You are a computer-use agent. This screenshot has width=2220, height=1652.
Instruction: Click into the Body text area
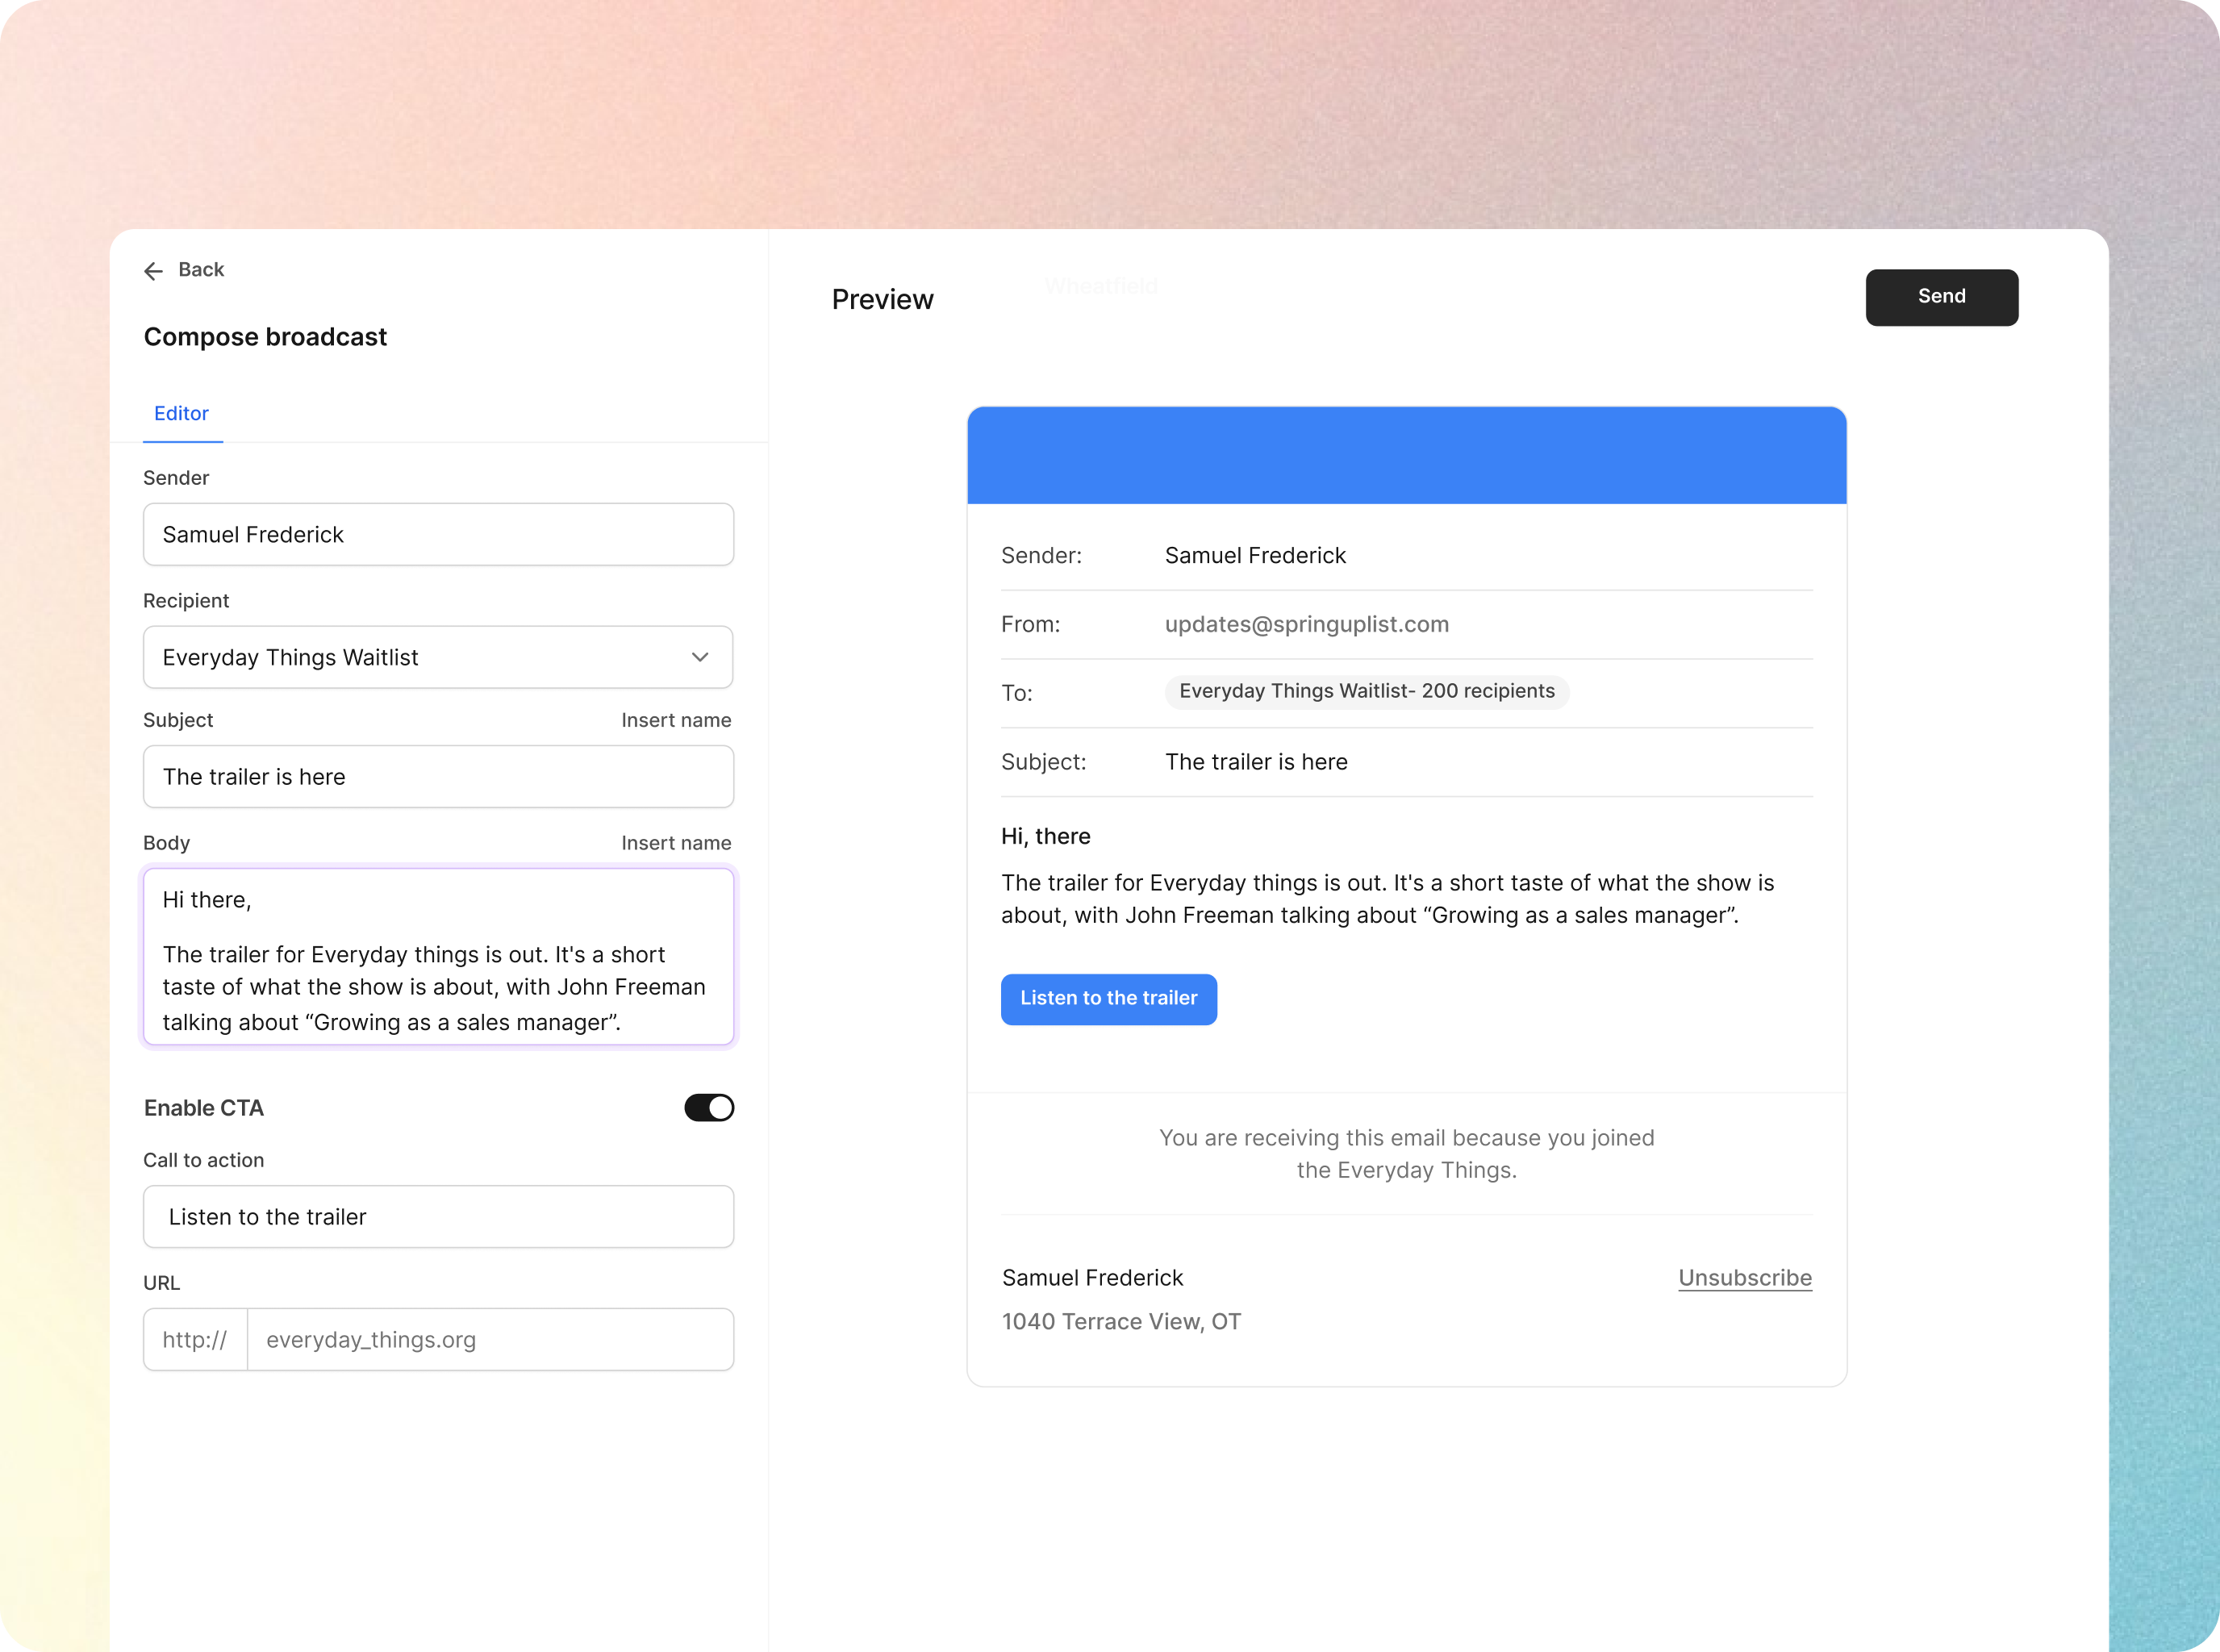click(438, 957)
